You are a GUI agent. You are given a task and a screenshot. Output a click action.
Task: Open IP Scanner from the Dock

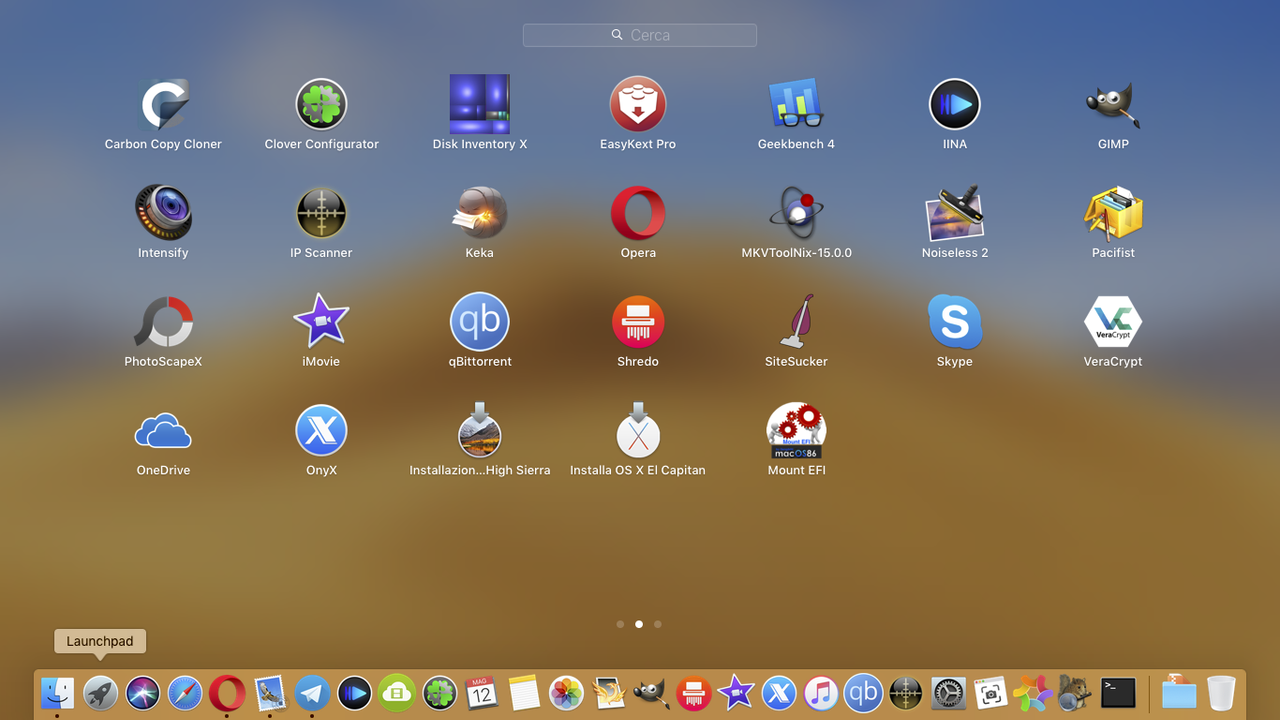coord(906,692)
